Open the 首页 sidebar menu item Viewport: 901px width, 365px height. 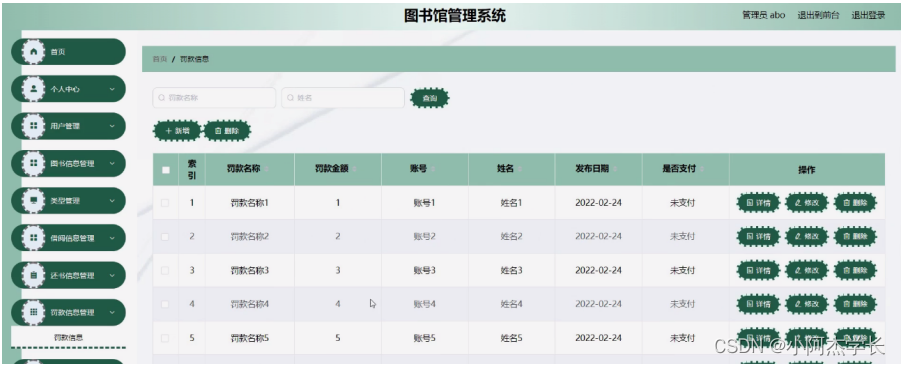point(68,52)
